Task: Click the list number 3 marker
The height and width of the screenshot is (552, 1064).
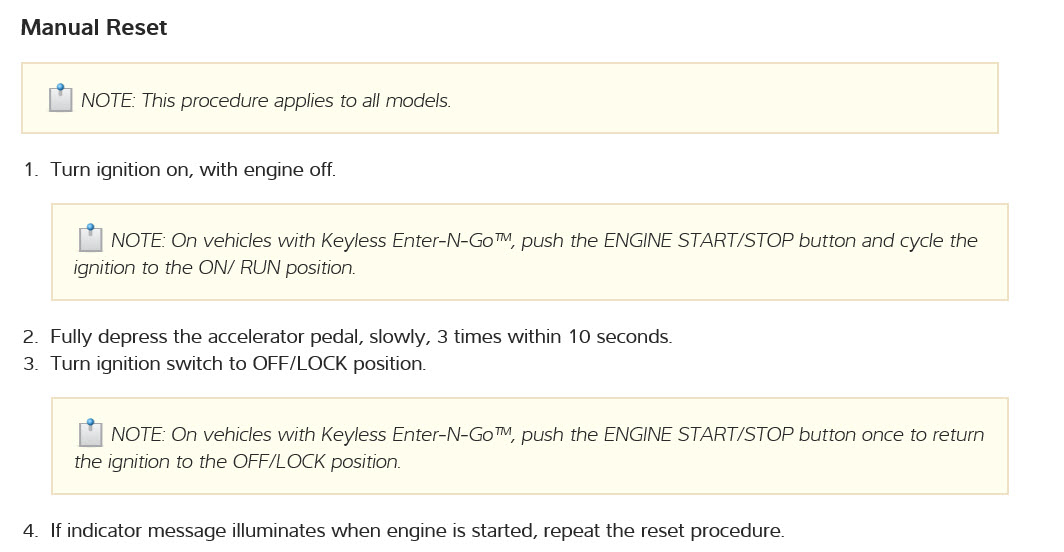Action: point(30,364)
